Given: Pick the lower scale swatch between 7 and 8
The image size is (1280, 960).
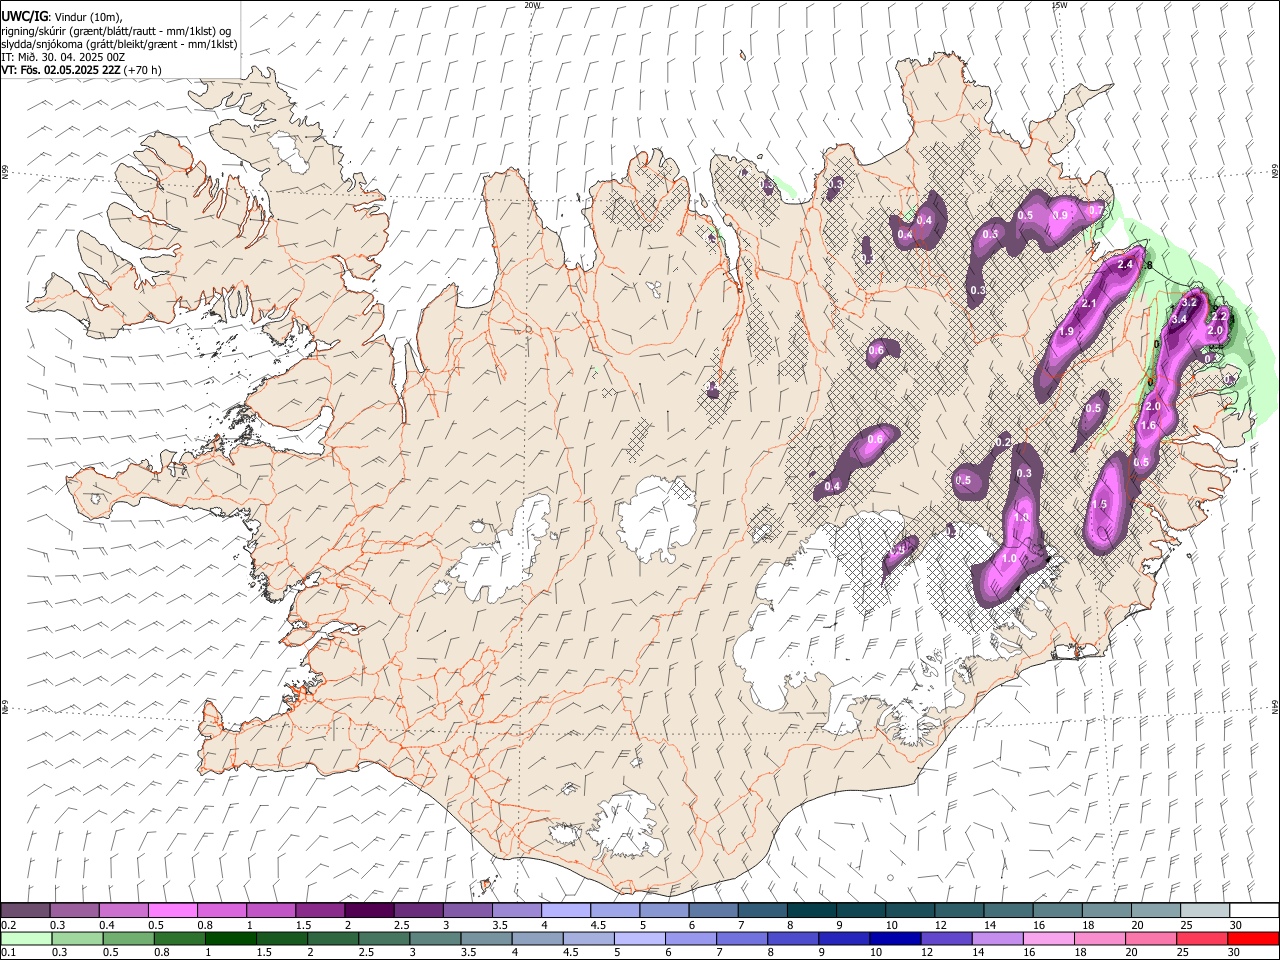Looking at the screenshot, I should pos(740,938).
